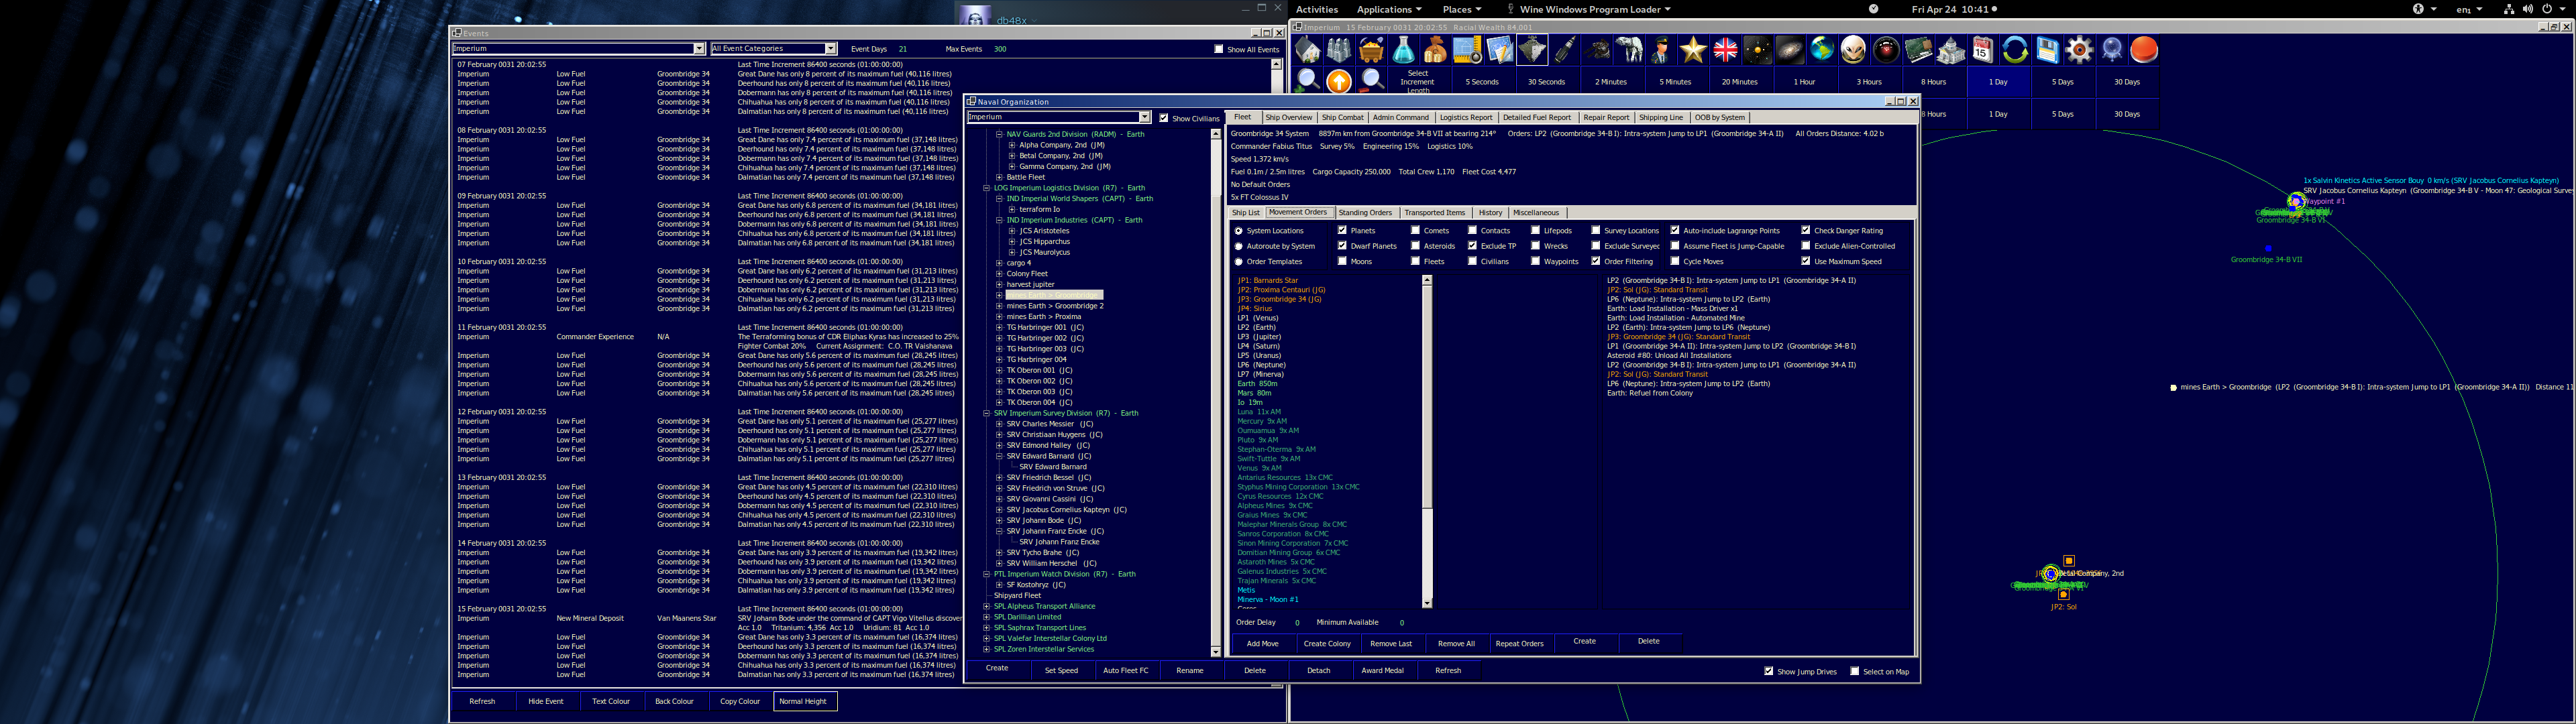
Task: Open the History tab
Action: pyautogui.click(x=1490, y=213)
